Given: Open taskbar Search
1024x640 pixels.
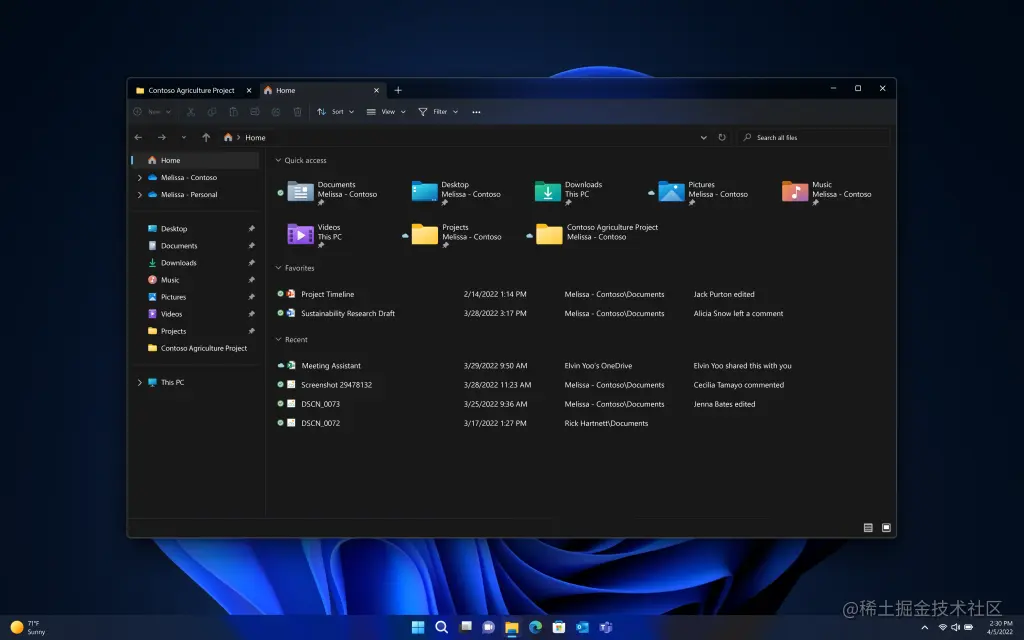Looking at the screenshot, I should [x=441, y=627].
